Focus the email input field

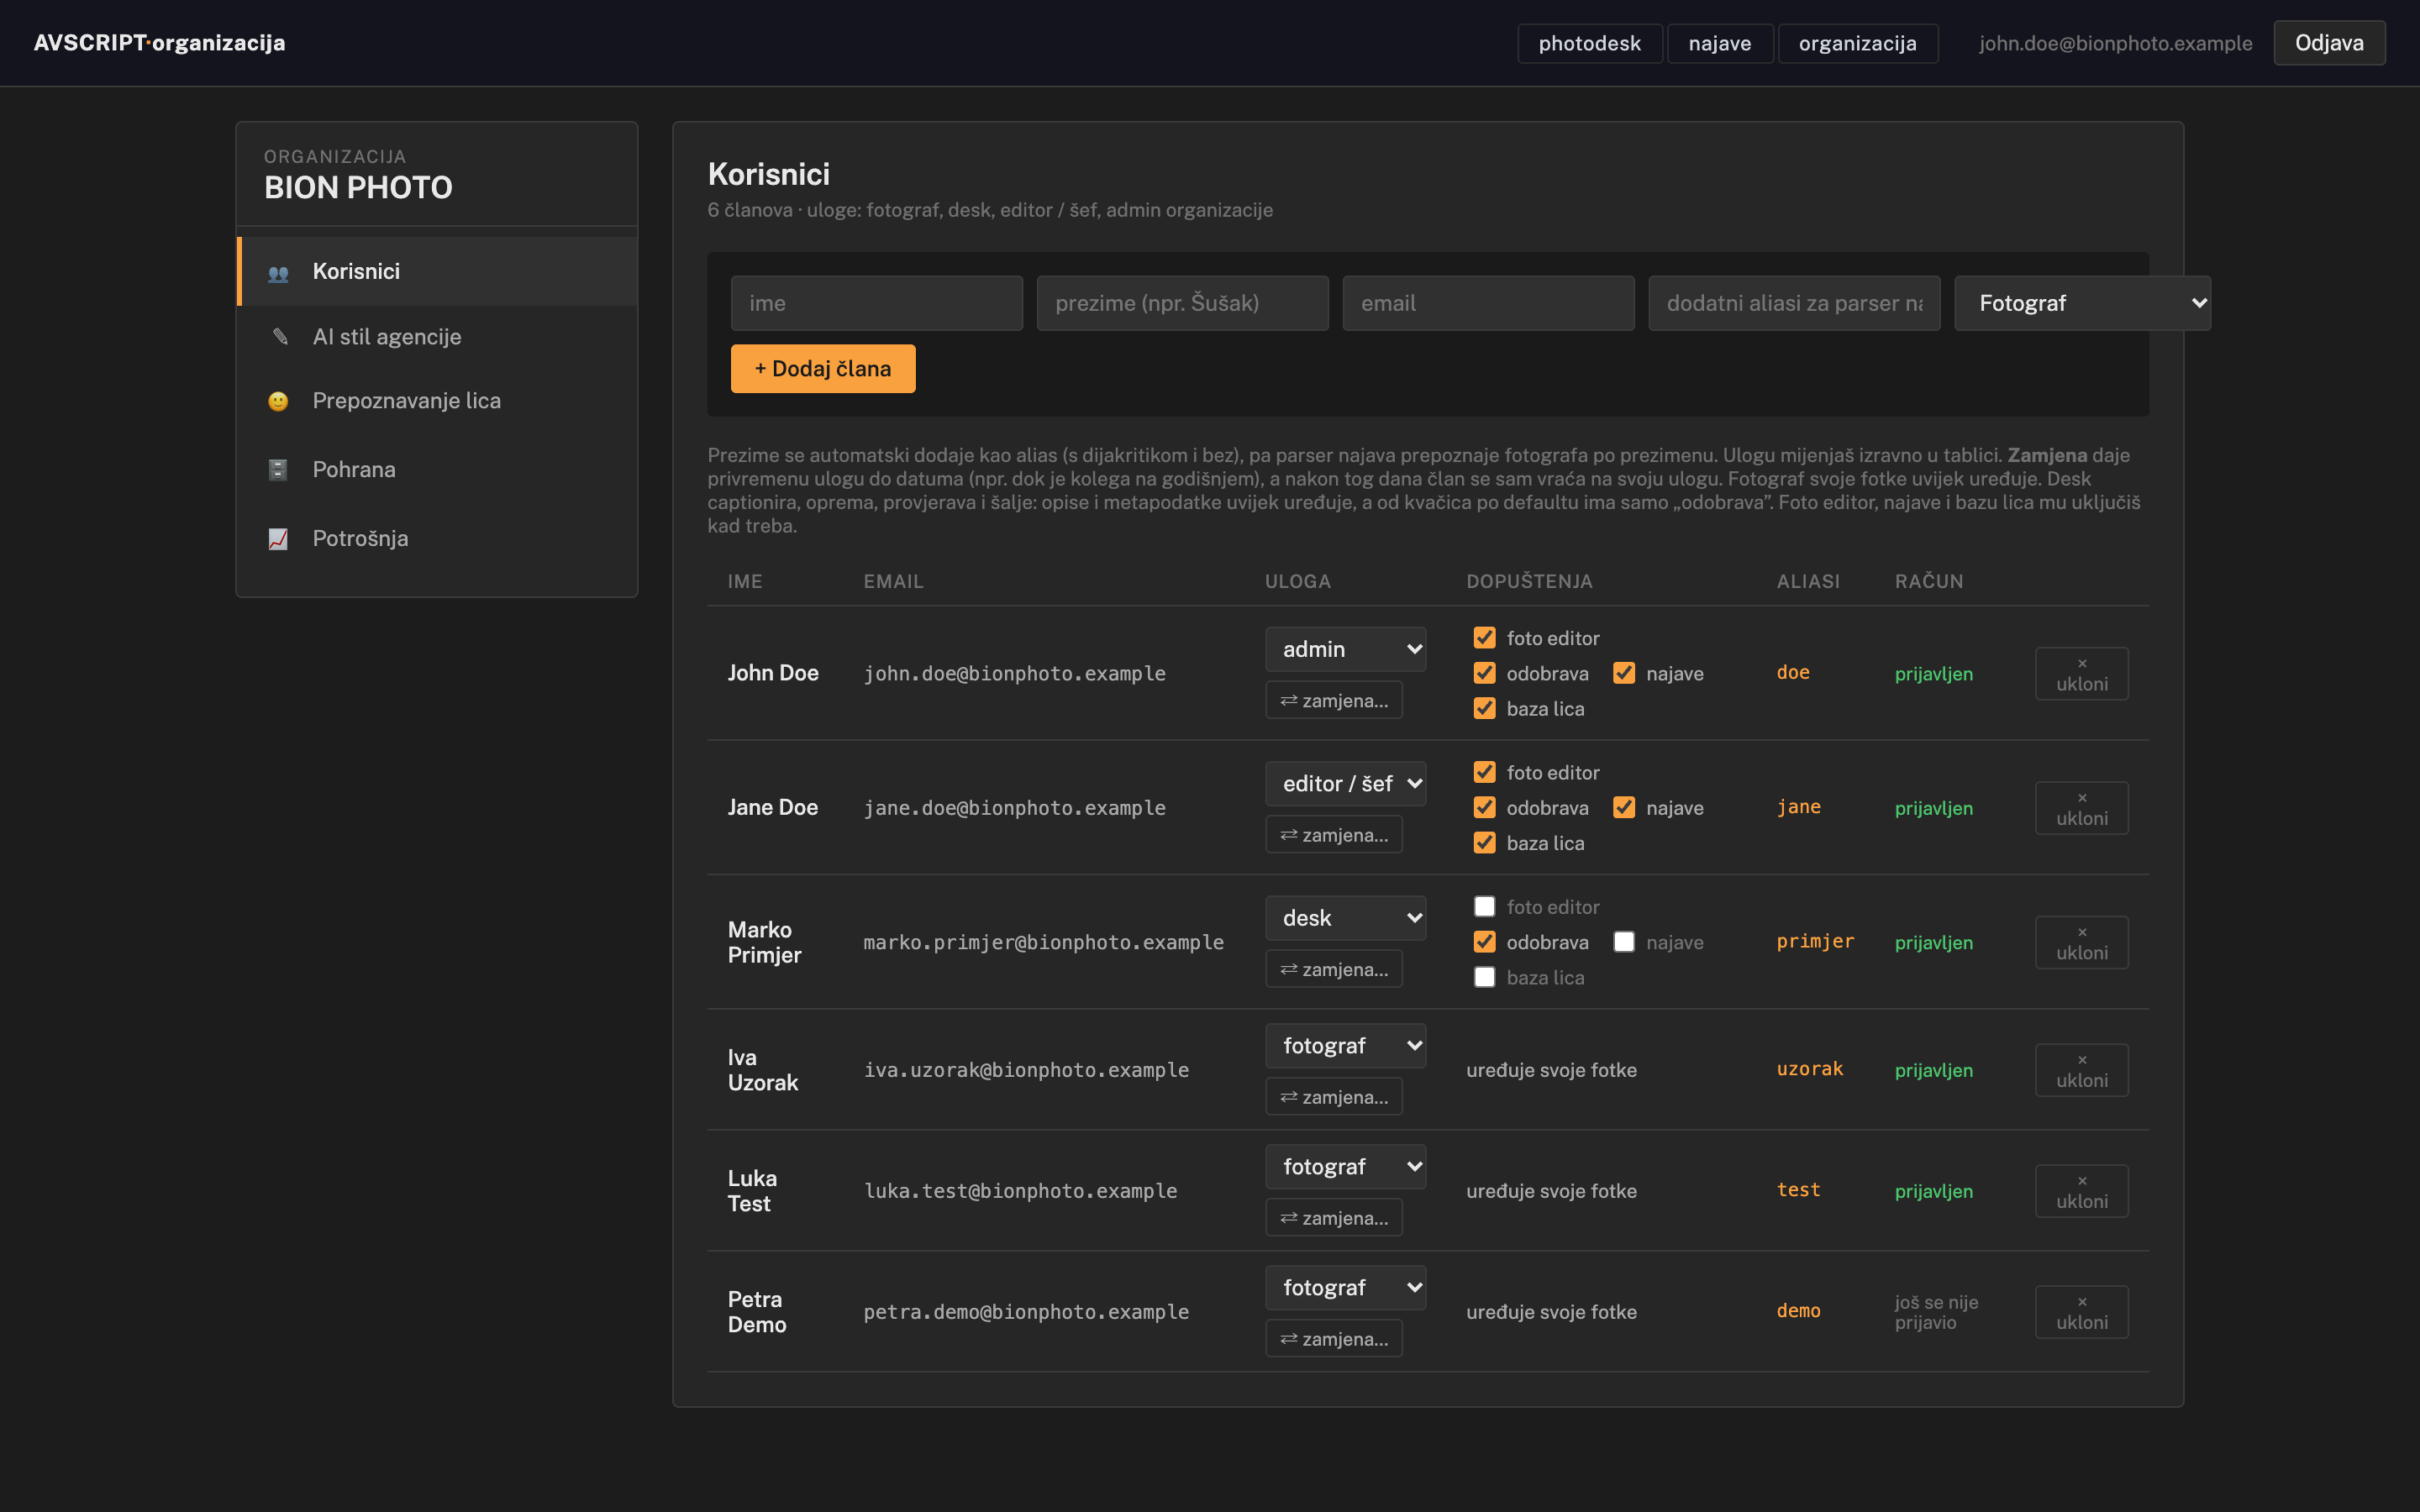1488,303
